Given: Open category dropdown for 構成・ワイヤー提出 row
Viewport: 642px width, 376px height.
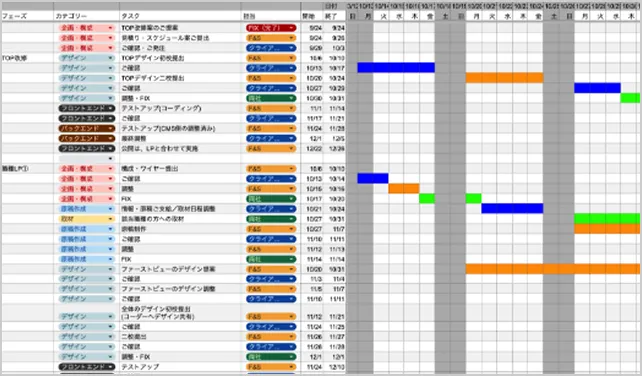Looking at the screenshot, I should 86,169.
